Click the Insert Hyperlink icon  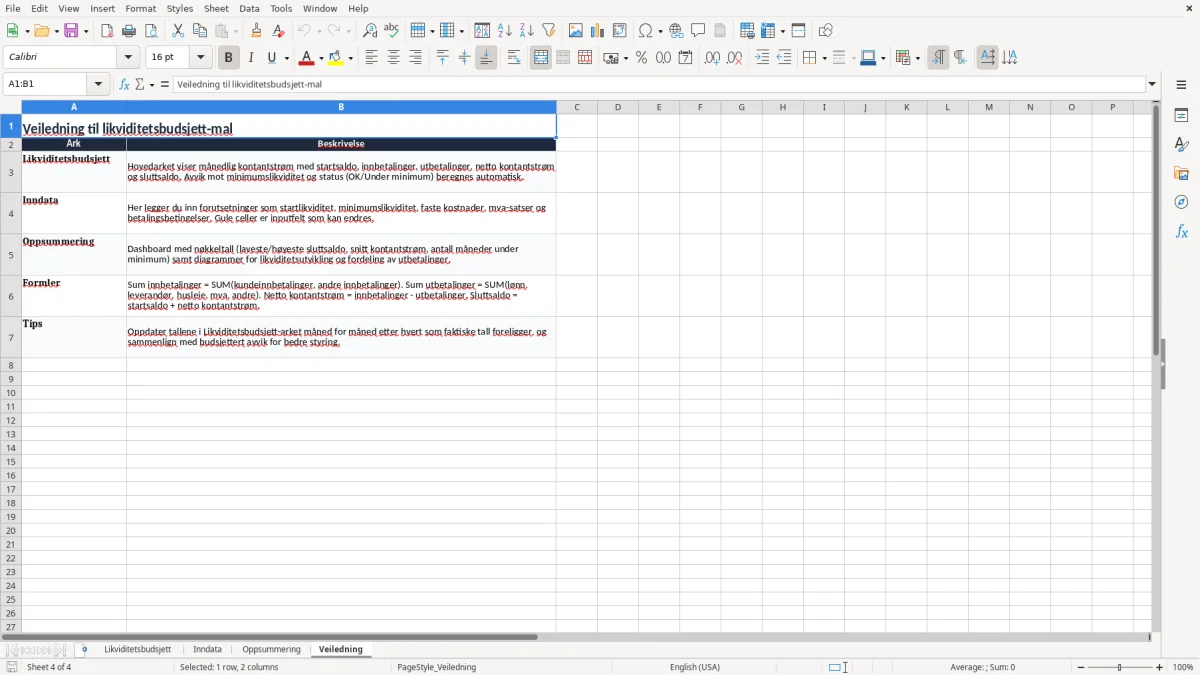pos(676,31)
